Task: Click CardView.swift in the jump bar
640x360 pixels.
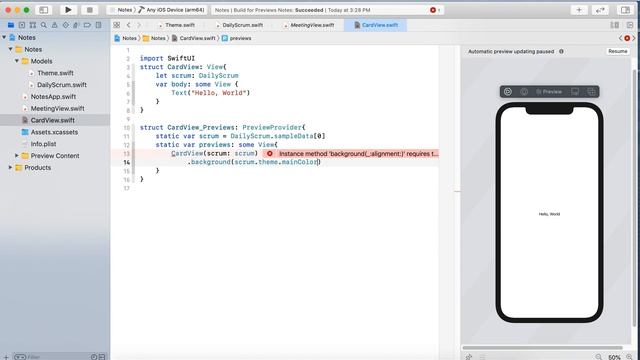Action: pyautogui.click(x=193, y=38)
